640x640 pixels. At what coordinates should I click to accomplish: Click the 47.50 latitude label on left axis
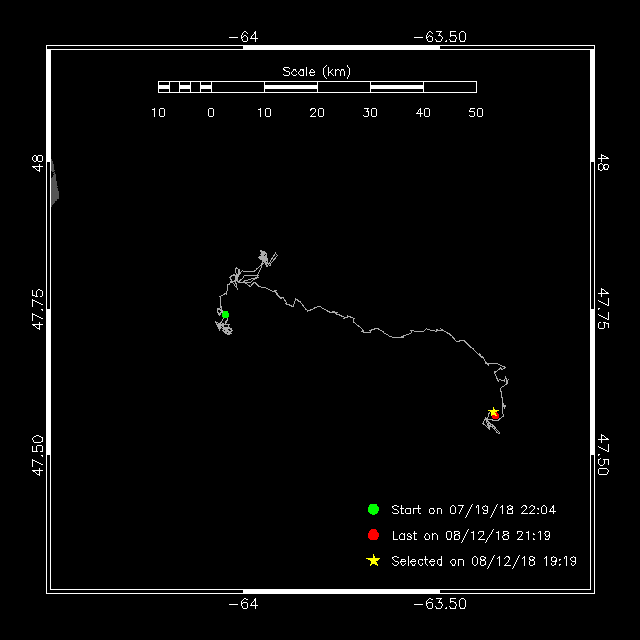pos(37,455)
